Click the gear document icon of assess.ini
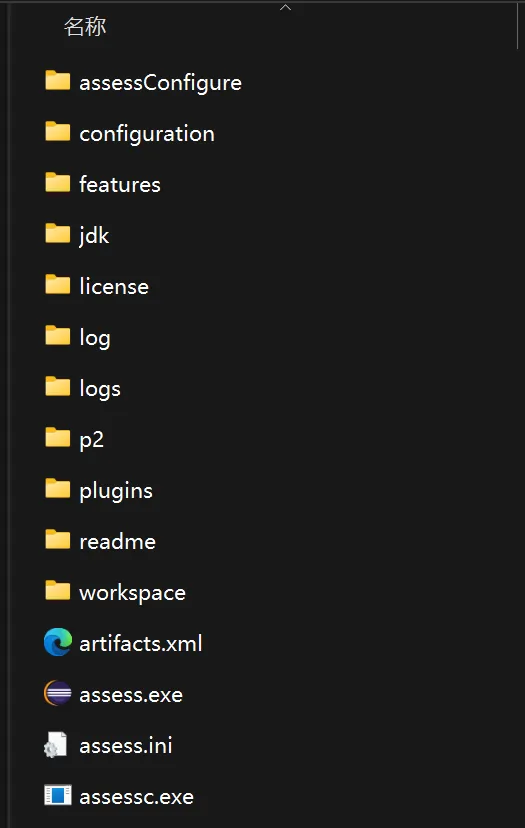Image resolution: width=525 pixels, height=828 pixels. point(55,745)
